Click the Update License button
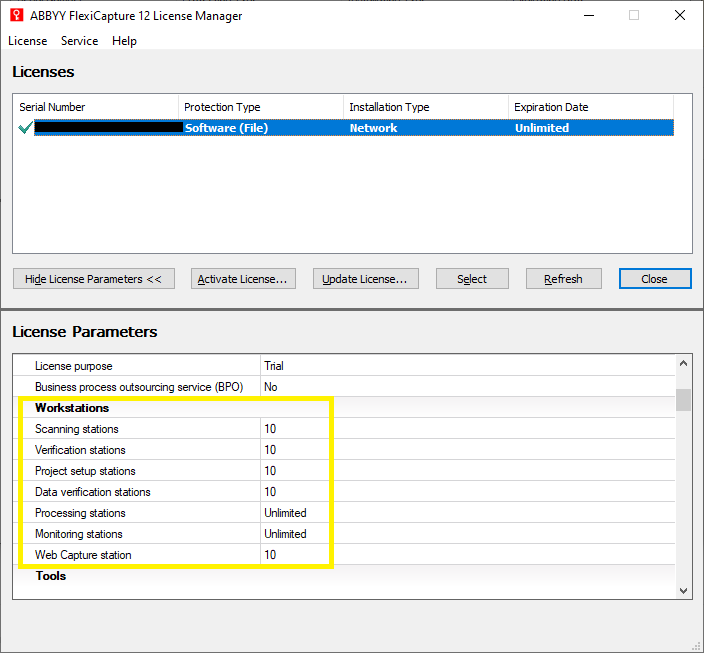The image size is (704, 653). click(365, 279)
